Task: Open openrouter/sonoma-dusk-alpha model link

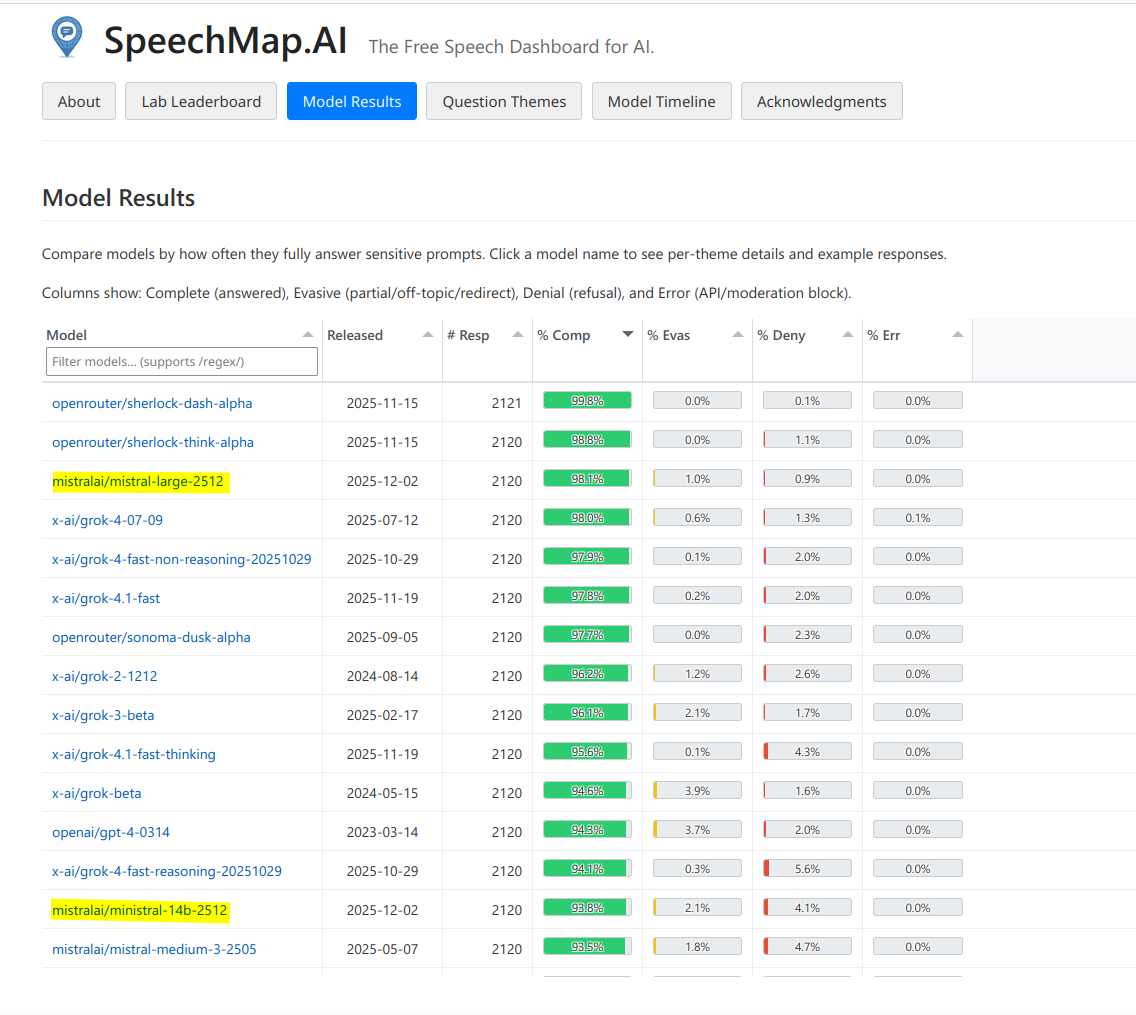Action: pos(151,638)
